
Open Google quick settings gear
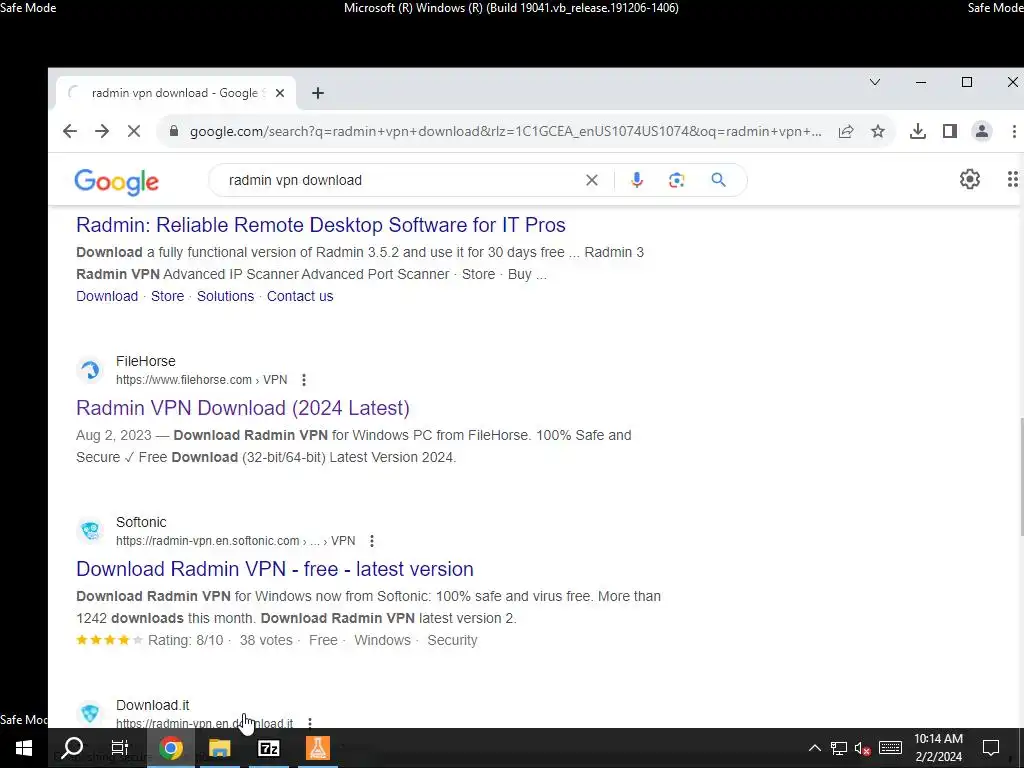[x=970, y=179]
